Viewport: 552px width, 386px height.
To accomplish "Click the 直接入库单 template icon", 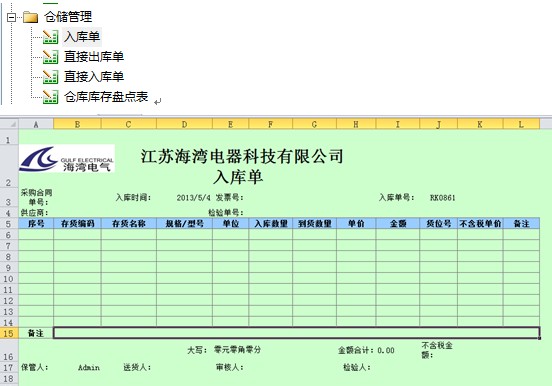I will tap(50, 77).
